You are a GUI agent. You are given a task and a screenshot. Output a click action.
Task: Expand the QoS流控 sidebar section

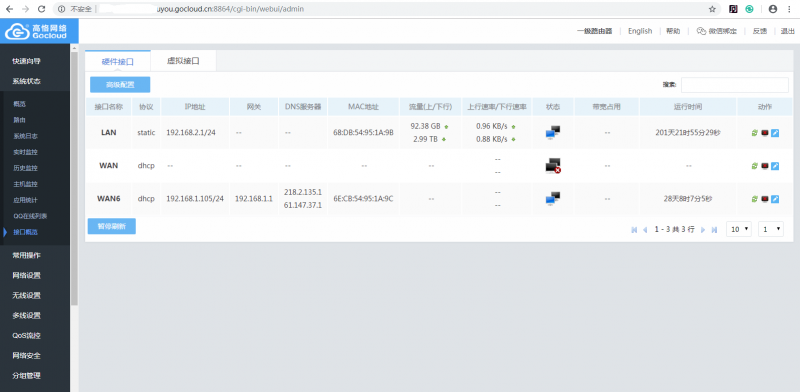point(27,336)
